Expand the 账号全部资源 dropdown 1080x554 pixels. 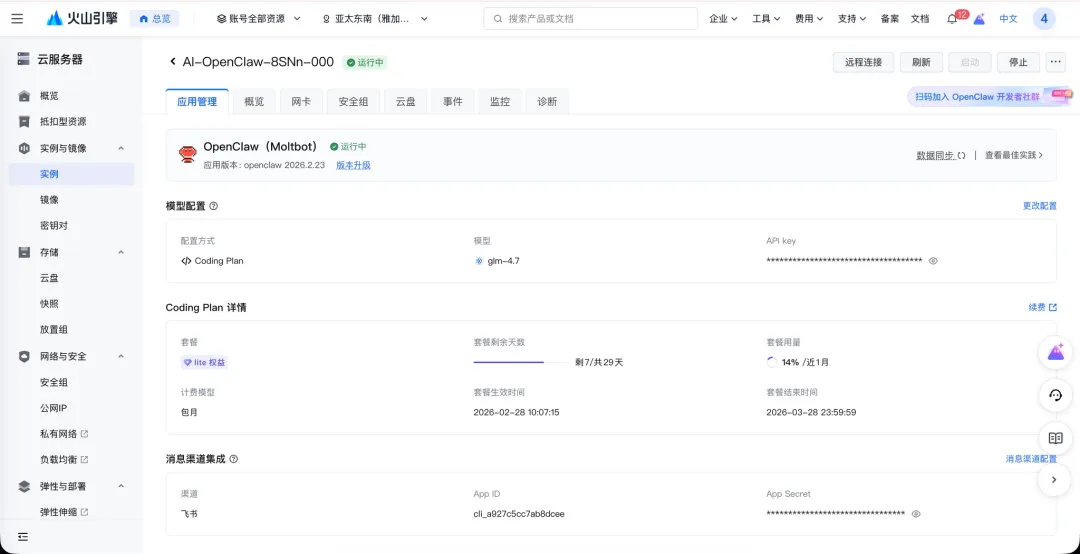tap(259, 19)
